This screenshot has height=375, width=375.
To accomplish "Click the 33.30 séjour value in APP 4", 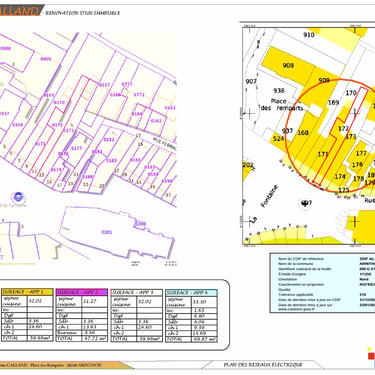I will (x=204, y=302).
